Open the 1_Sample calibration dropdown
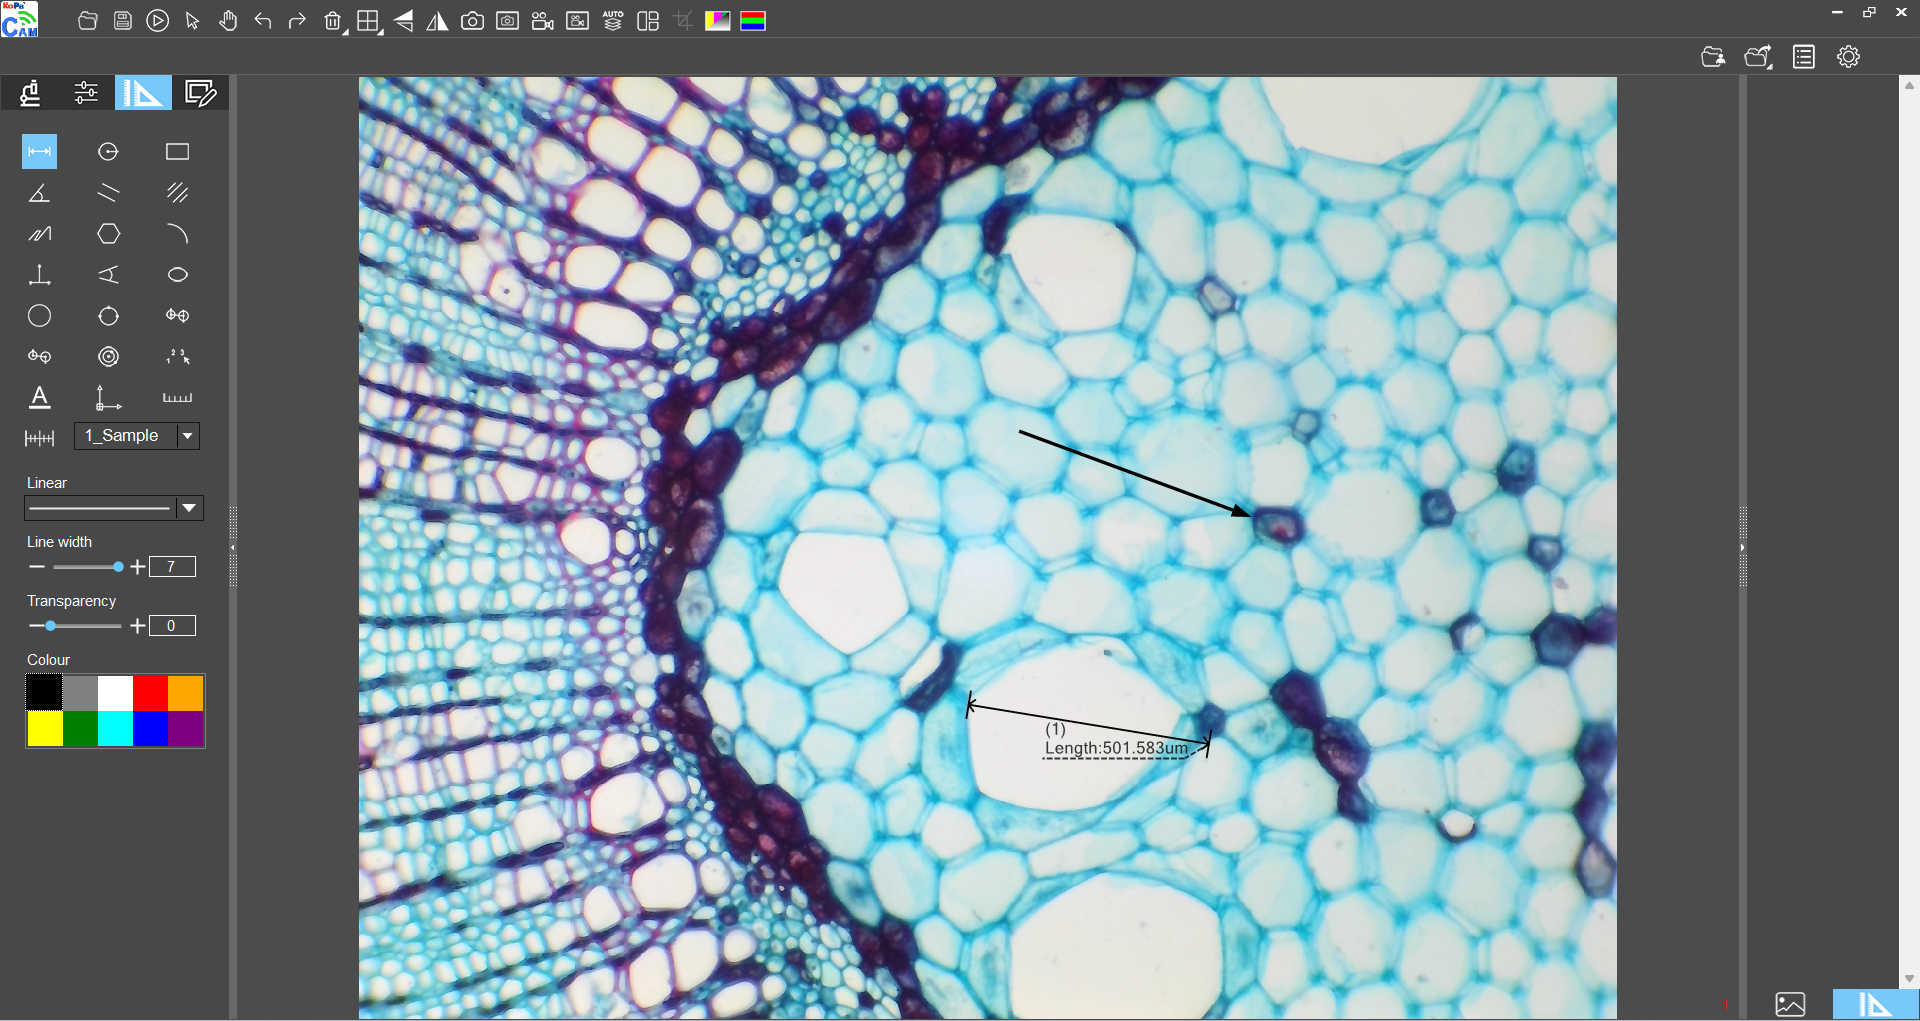Screen dimensions: 1920x1021 [188, 436]
